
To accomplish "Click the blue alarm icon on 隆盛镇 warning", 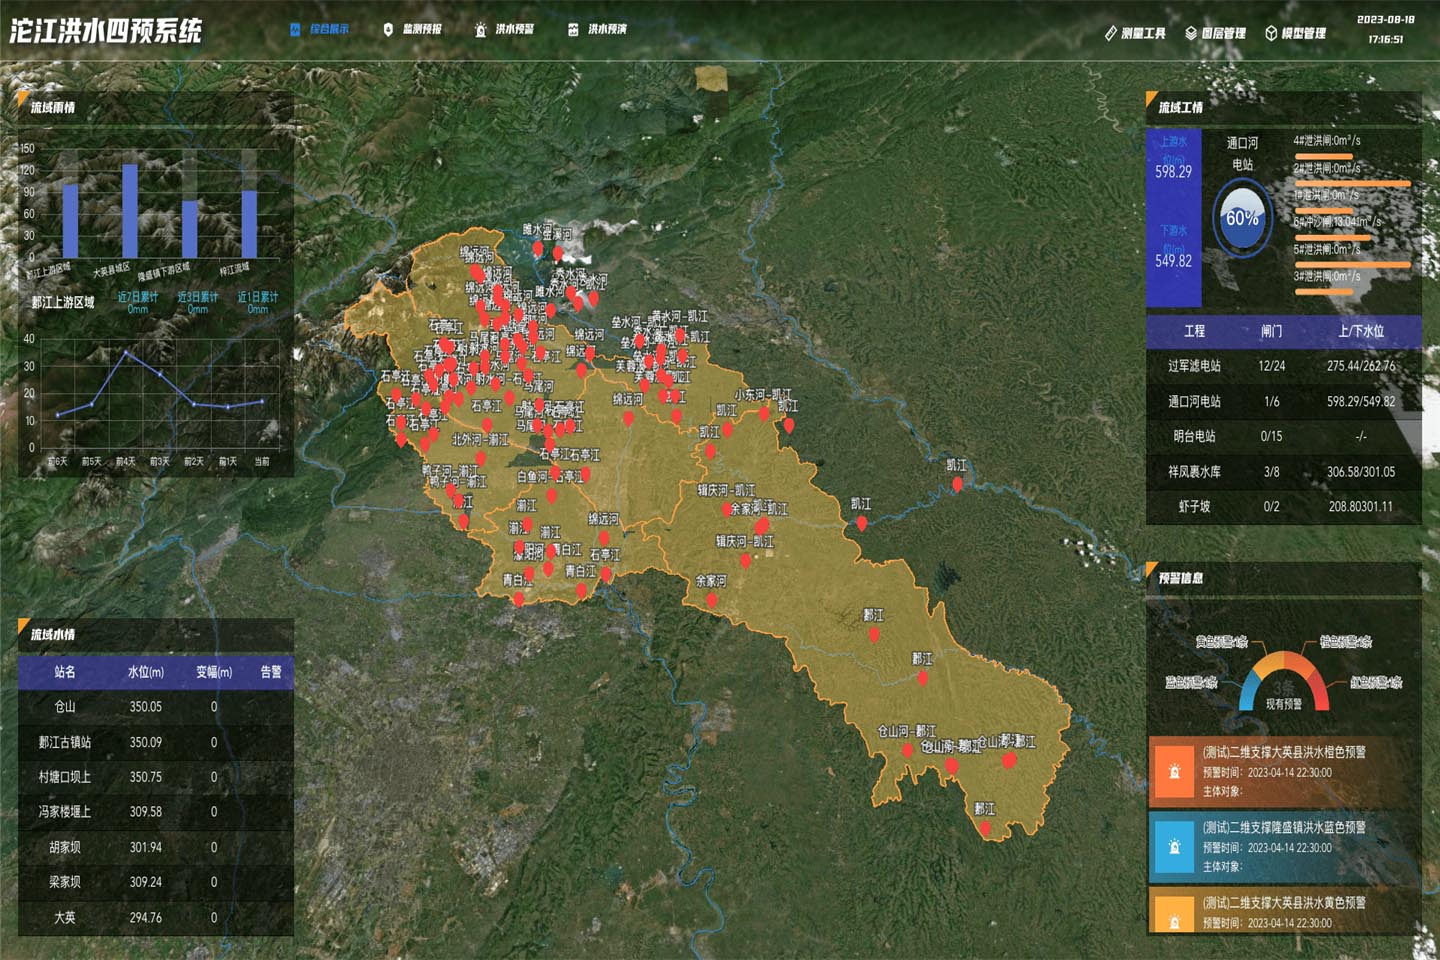I will (1174, 846).
